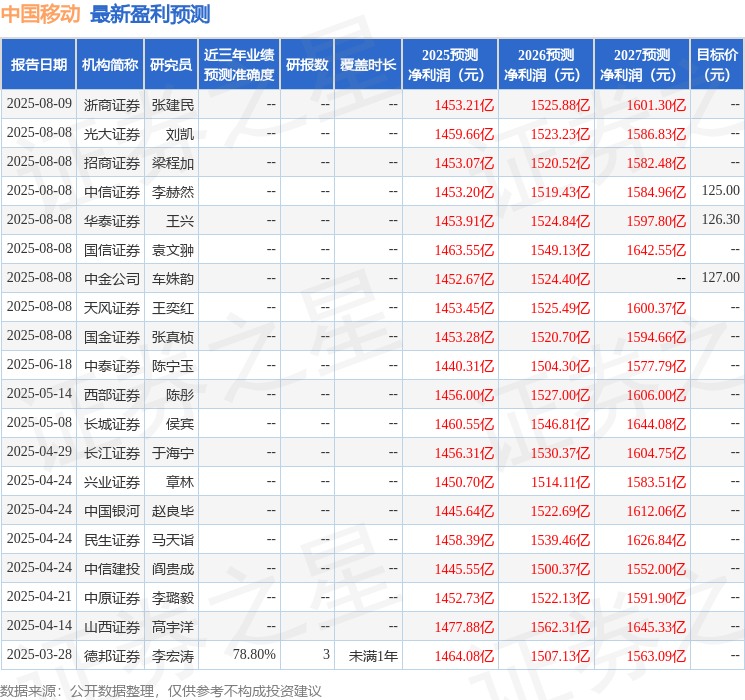Click the 2026预测净利润 header

(x=546, y=65)
